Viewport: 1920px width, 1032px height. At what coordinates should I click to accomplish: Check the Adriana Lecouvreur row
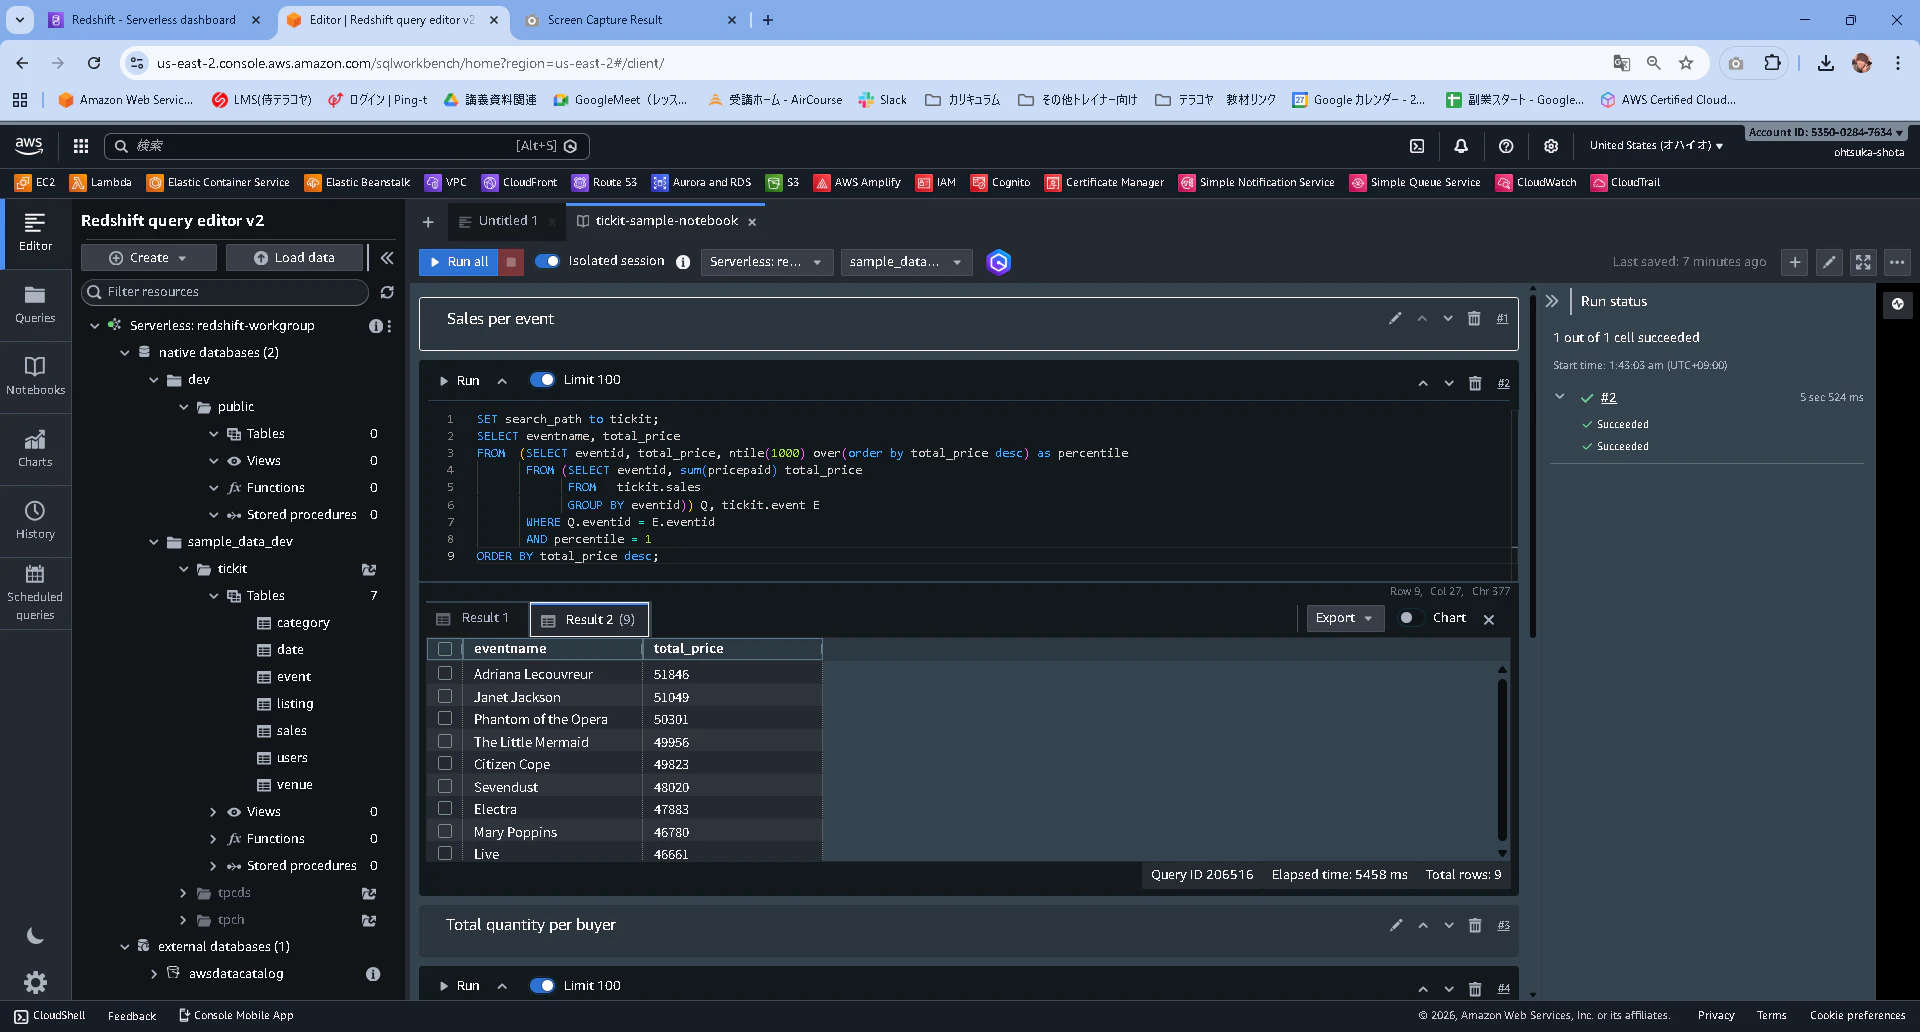coord(445,674)
